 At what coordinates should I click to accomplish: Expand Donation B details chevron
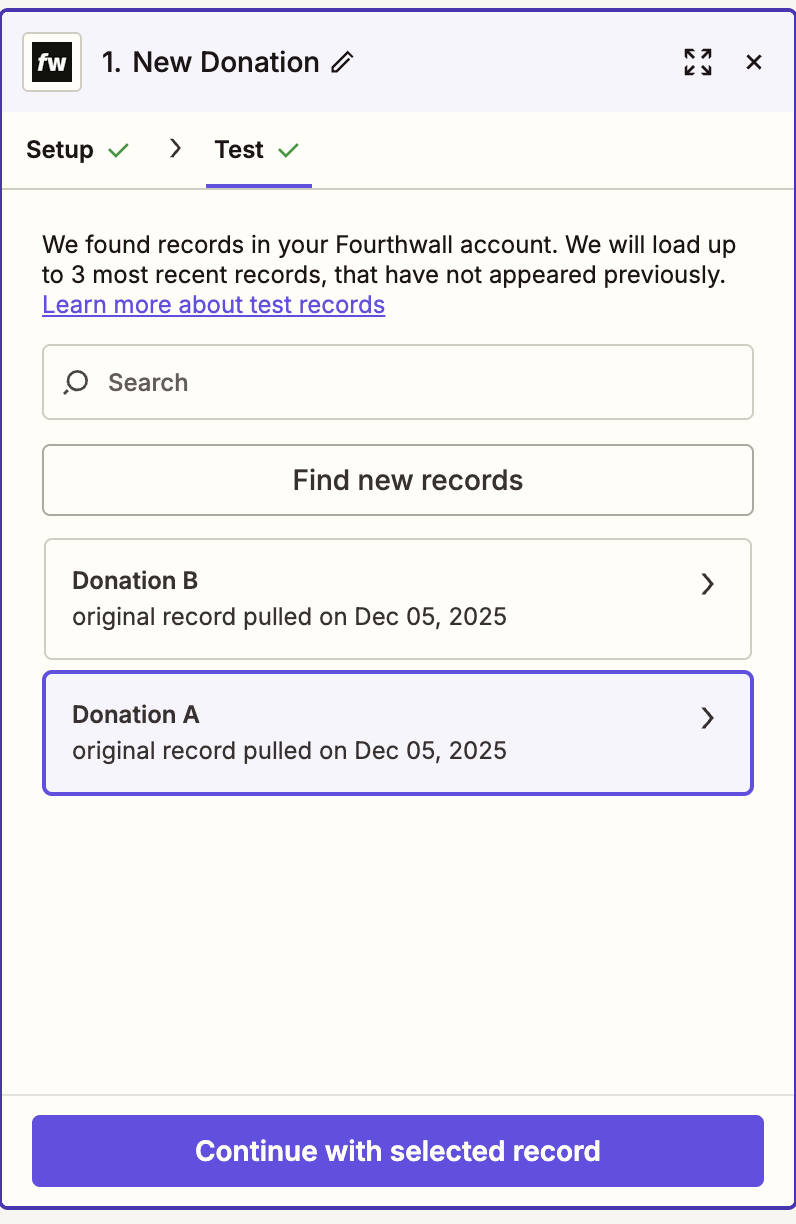coord(708,584)
